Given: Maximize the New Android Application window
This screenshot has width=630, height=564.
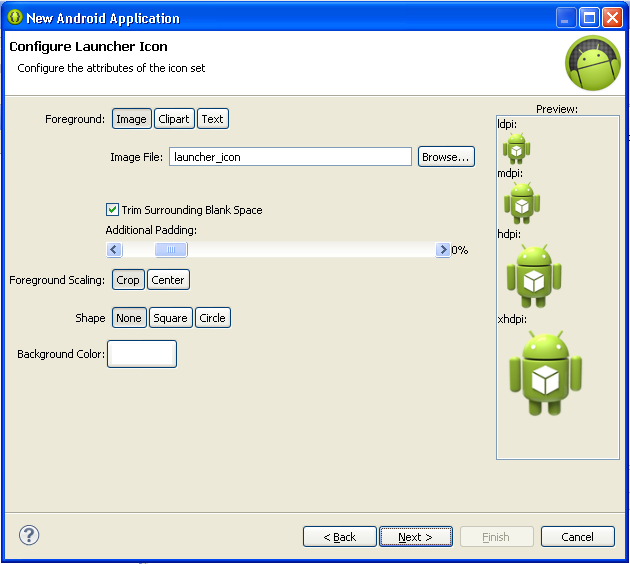Looking at the screenshot, I should pyautogui.click(x=589, y=18).
